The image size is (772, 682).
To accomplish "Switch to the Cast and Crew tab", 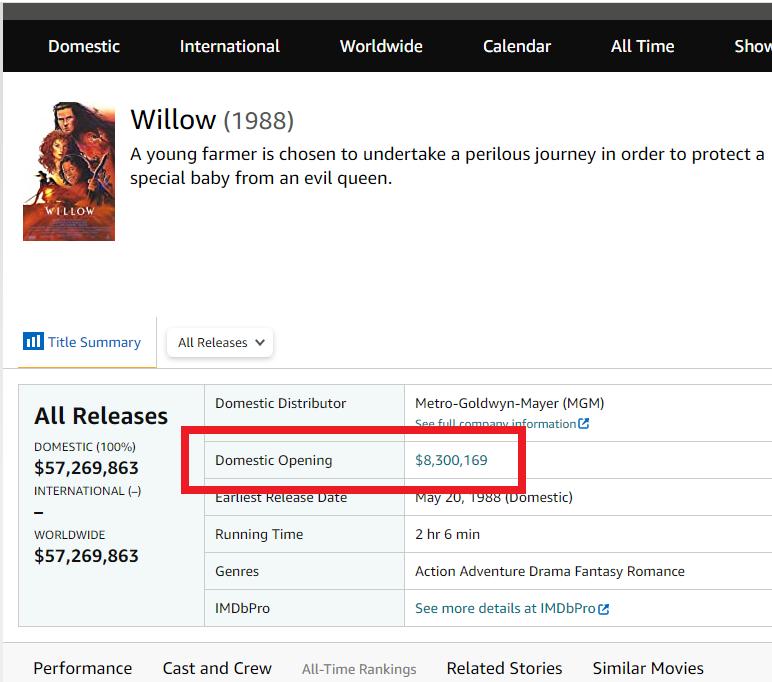I will [x=217, y=668].
